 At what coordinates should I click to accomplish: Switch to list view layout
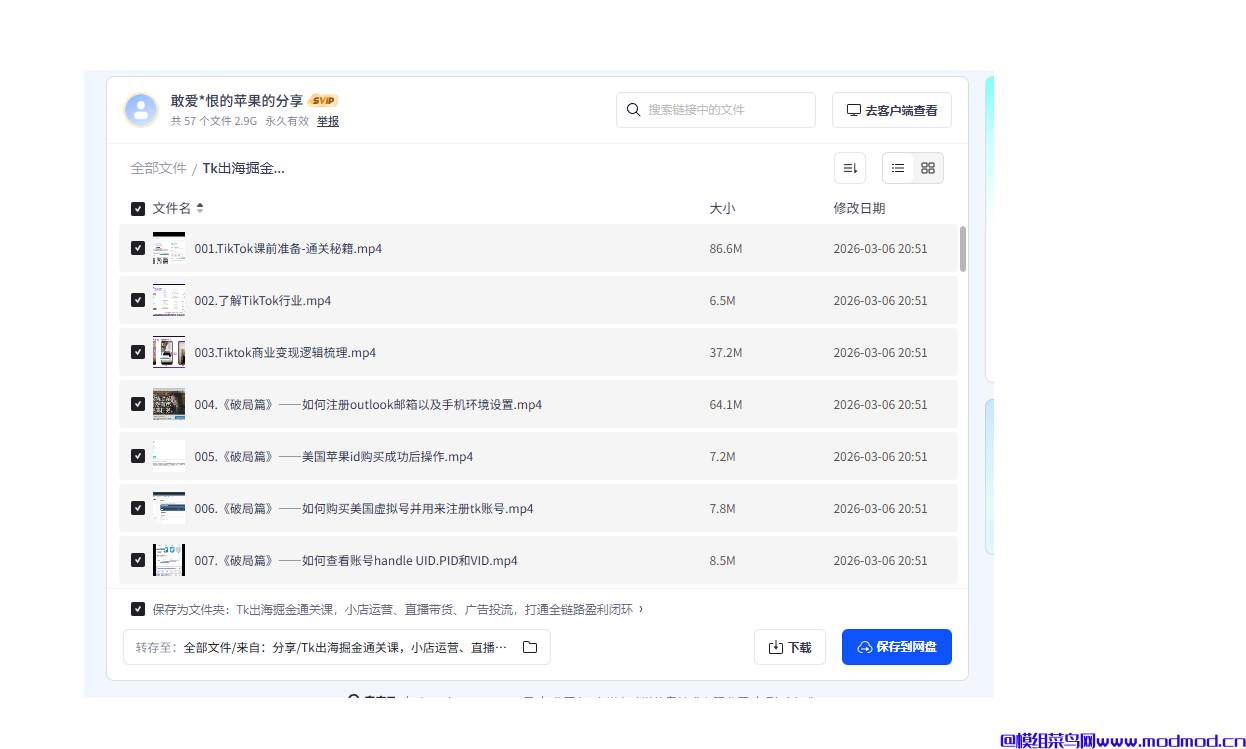[898, 168]
